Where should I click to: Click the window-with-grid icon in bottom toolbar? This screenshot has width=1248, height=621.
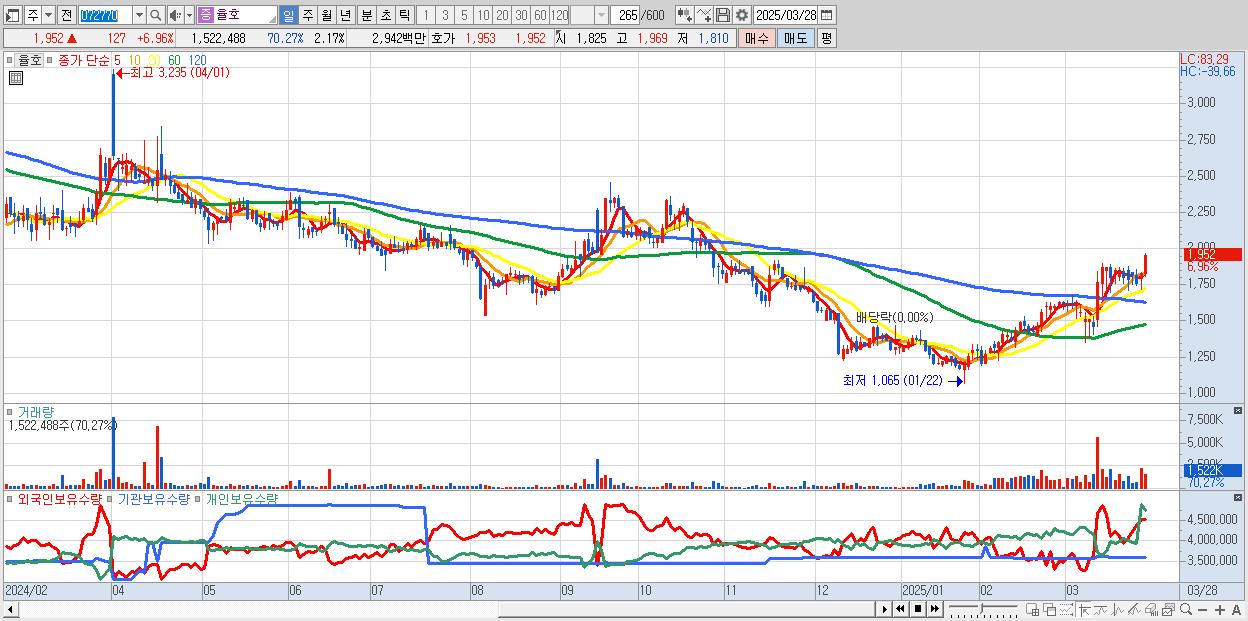point(1033,609)
